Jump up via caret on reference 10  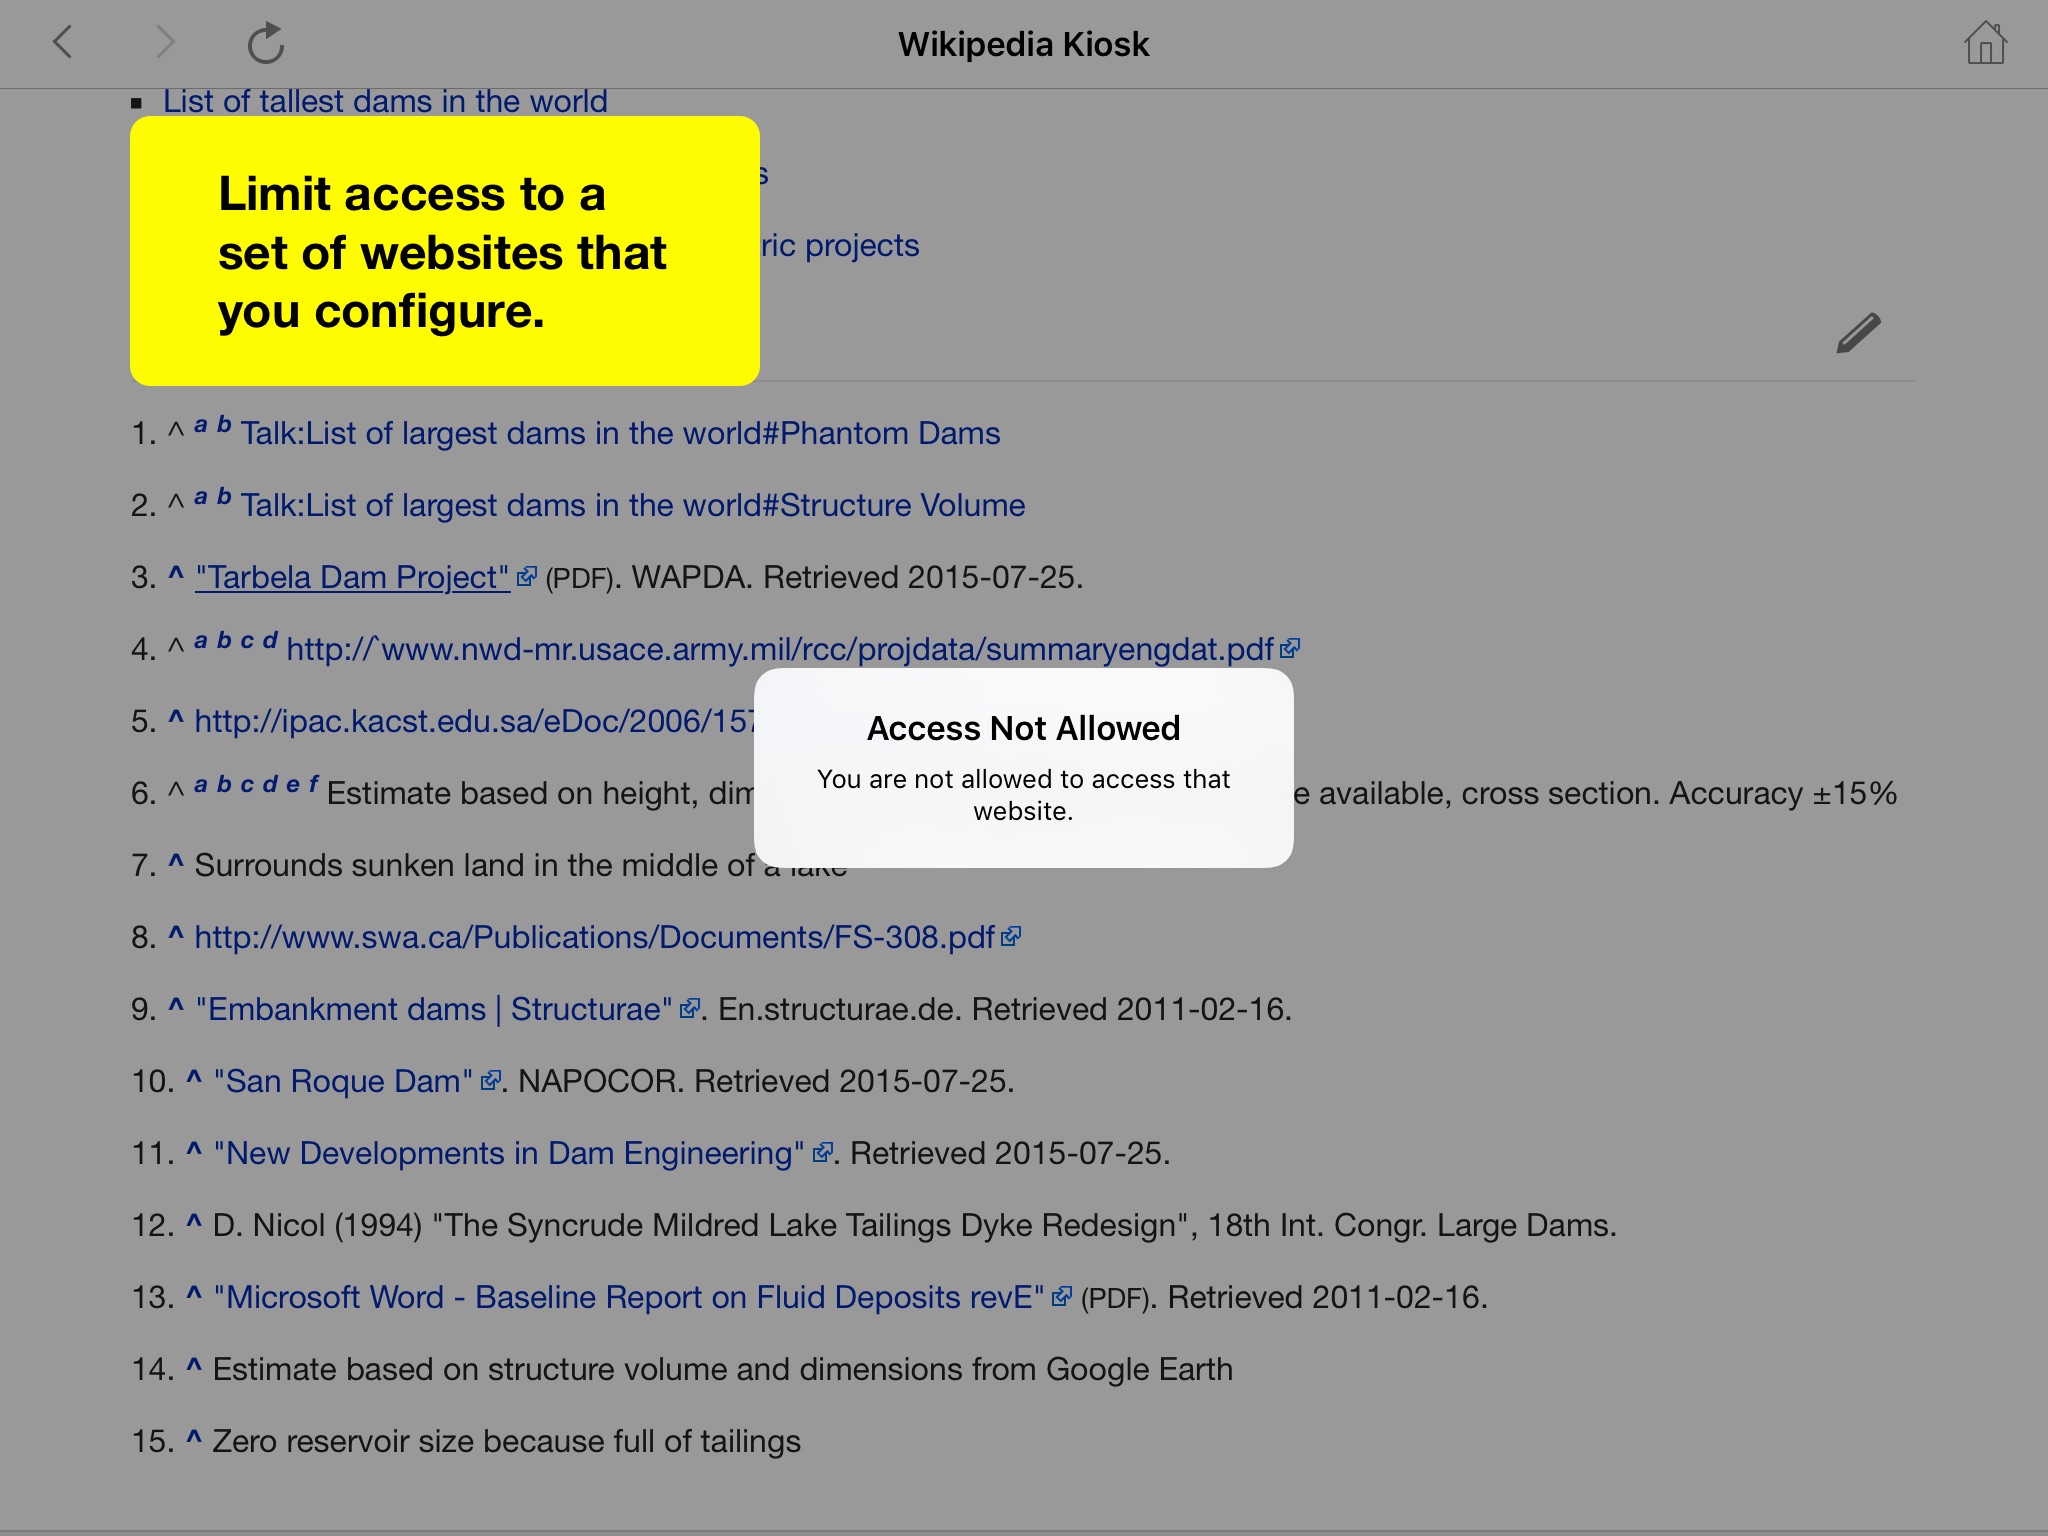194,1078
